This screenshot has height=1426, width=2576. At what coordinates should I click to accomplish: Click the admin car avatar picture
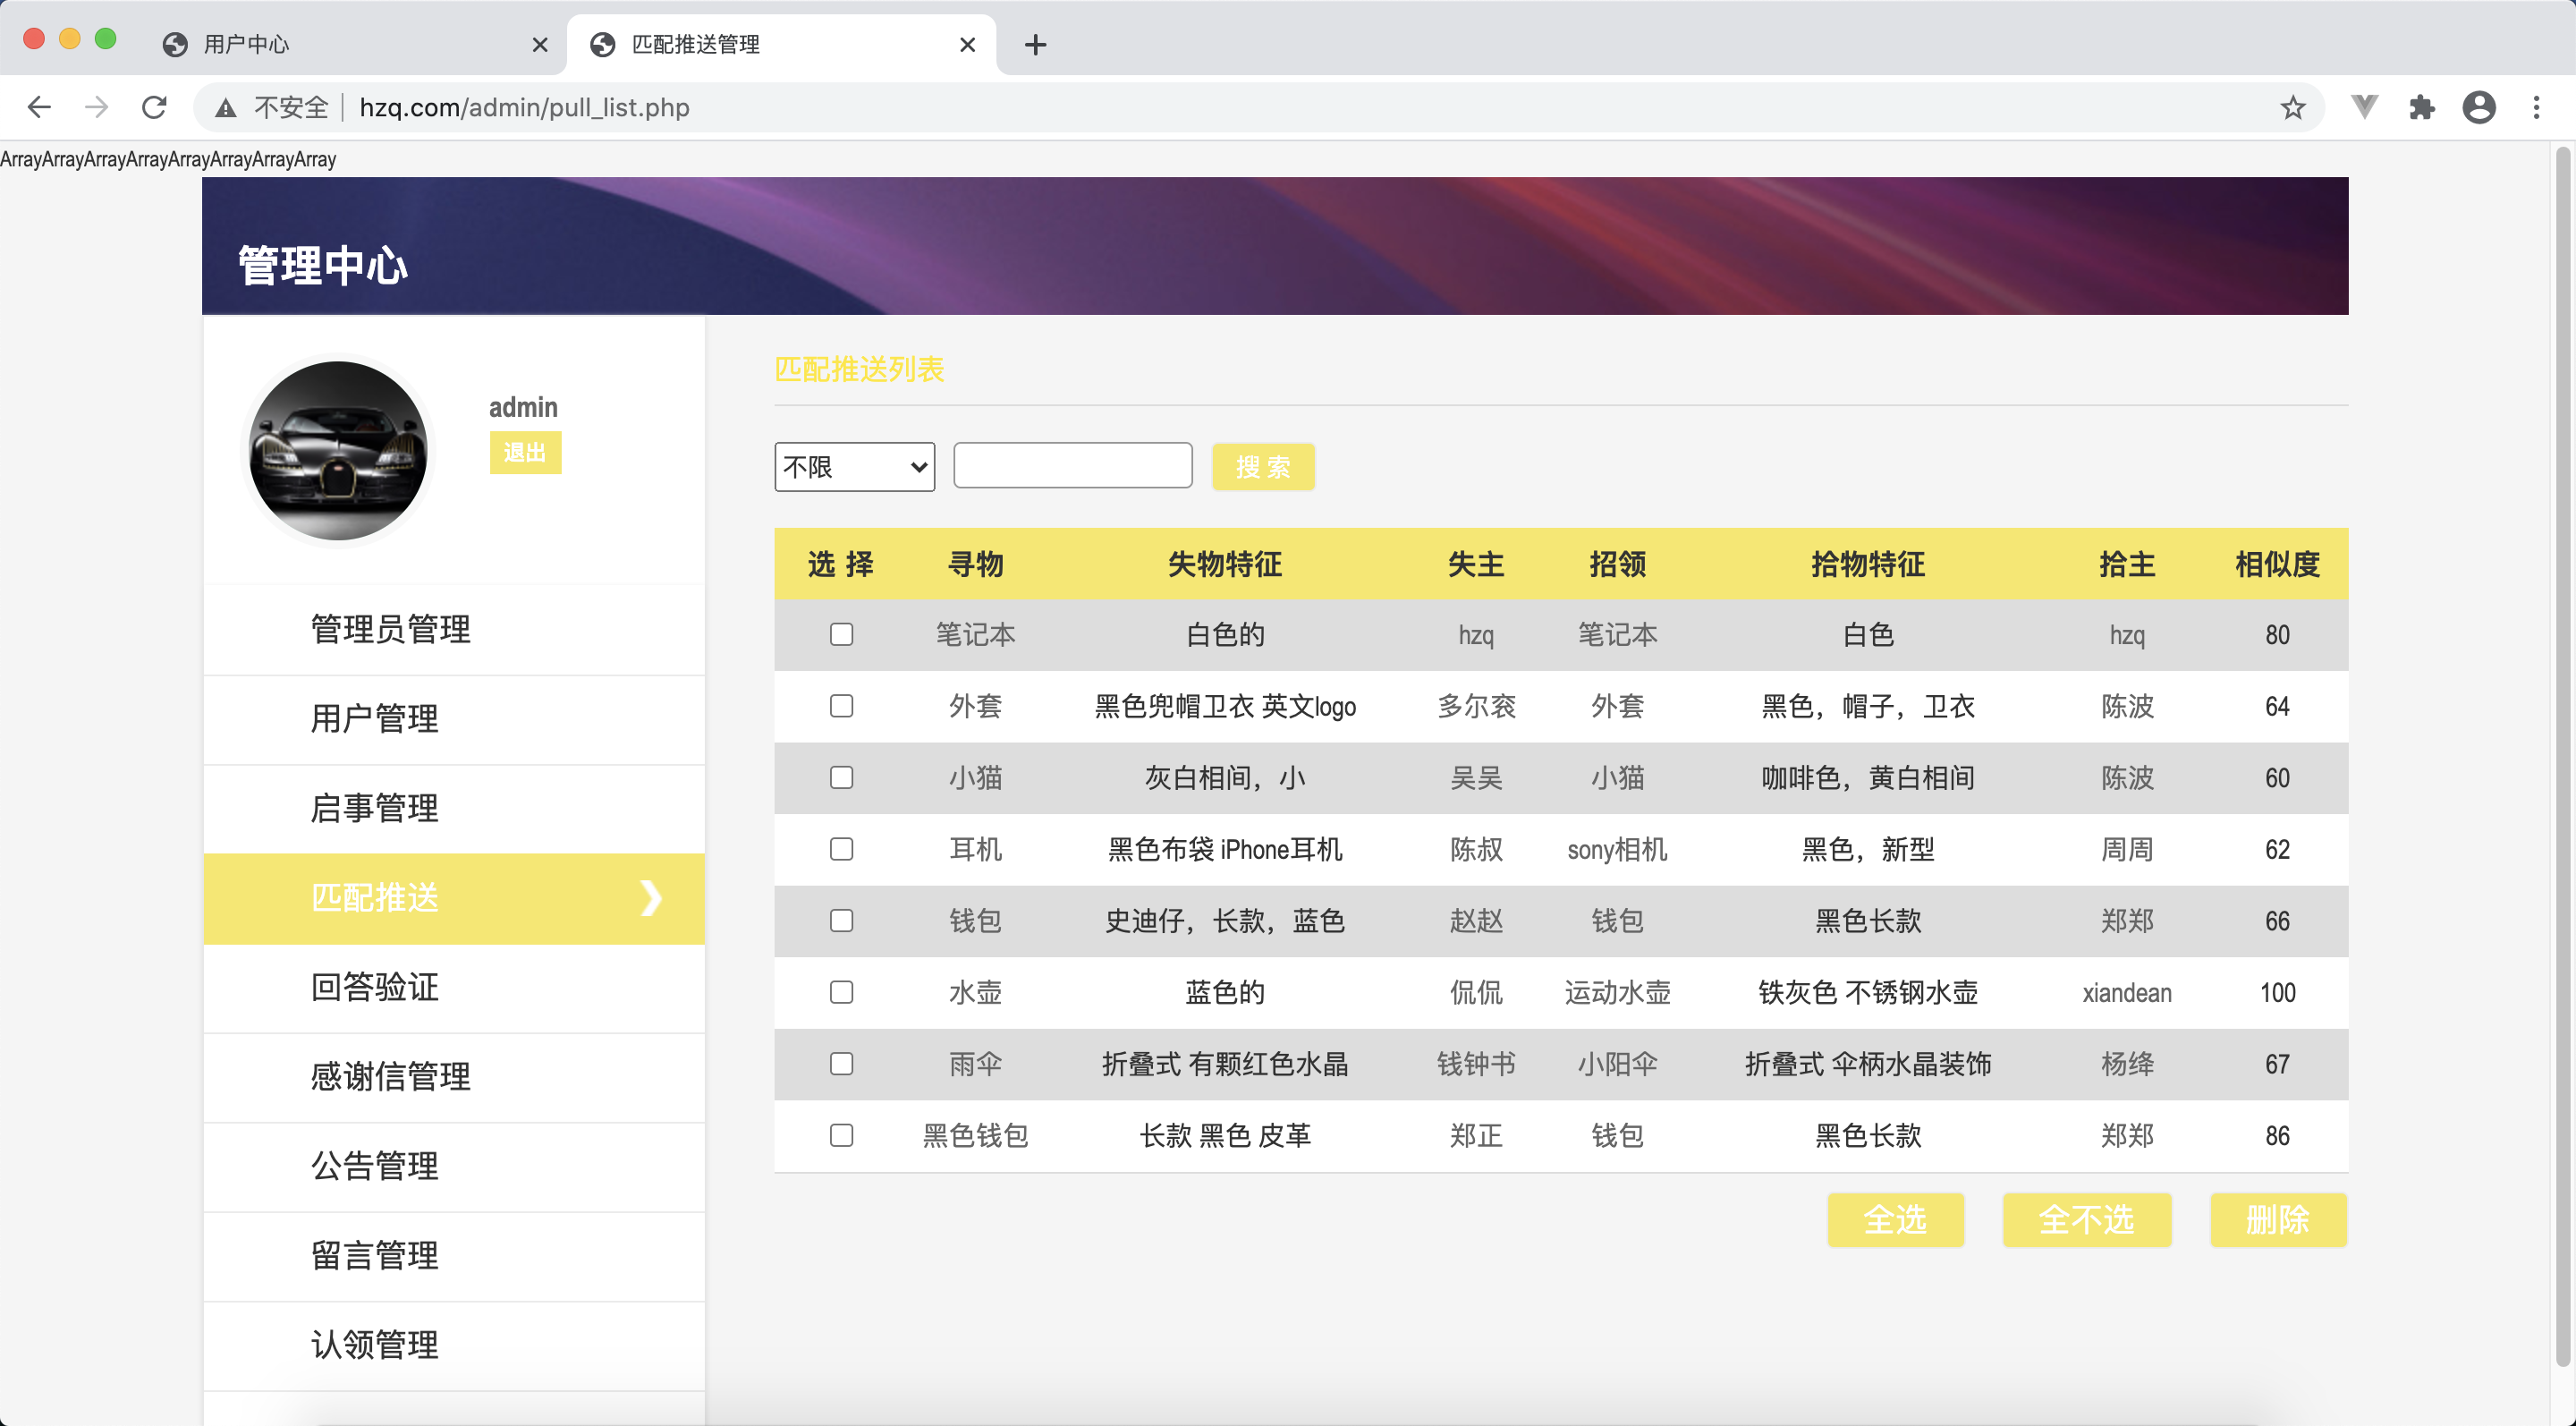coord(338,451)
